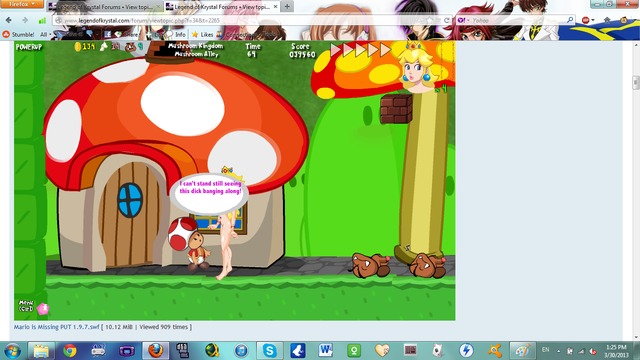Open the solitaire cards taskbar icon

(x=438, y=351)
